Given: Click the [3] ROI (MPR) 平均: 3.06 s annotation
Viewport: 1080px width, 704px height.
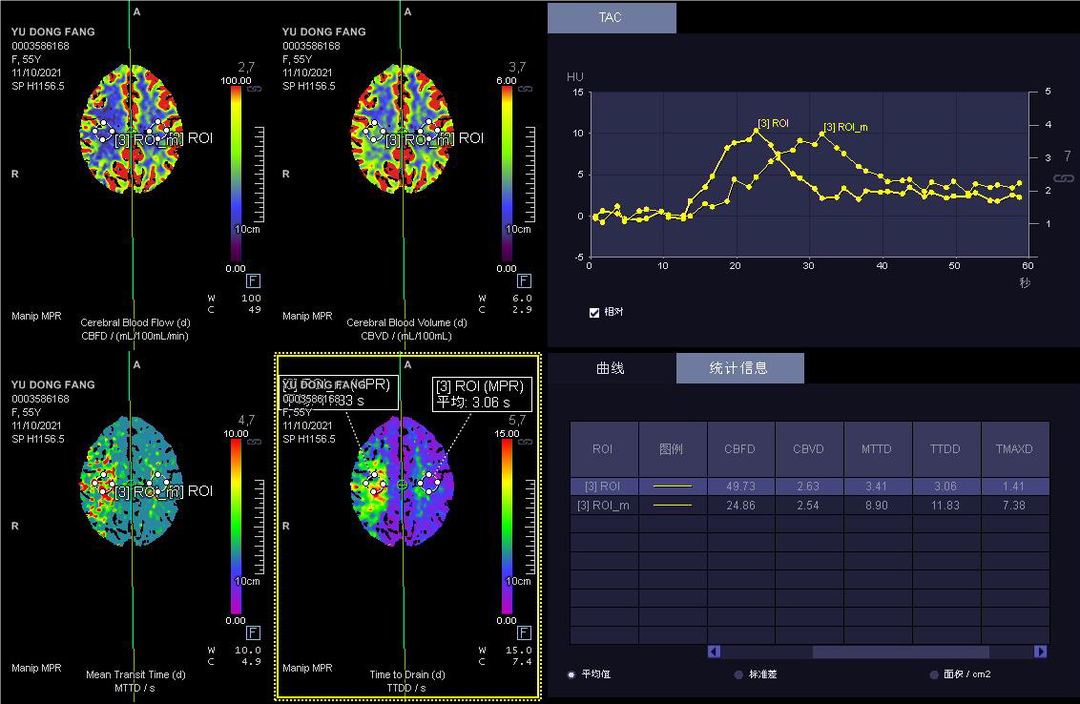Looking at the screenshot, I should tap(482, 394).
